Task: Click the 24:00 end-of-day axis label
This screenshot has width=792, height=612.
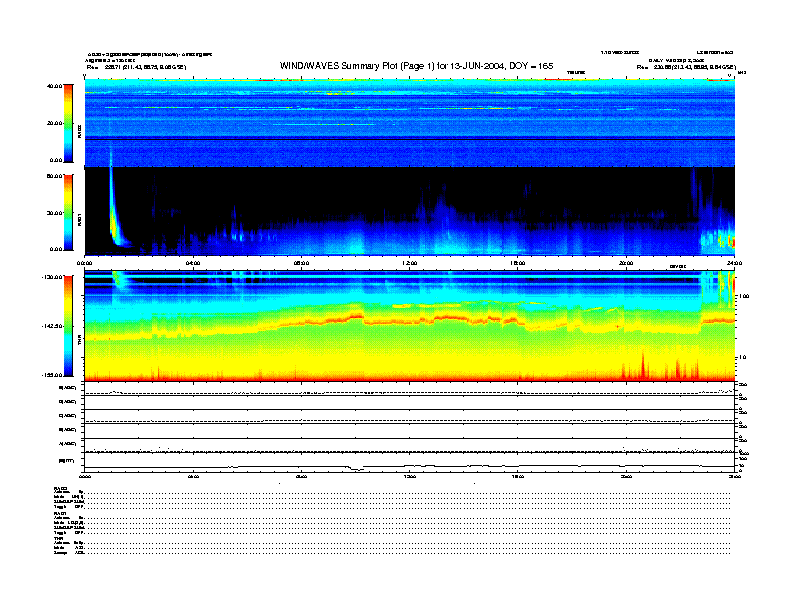Action: point(733,263)
